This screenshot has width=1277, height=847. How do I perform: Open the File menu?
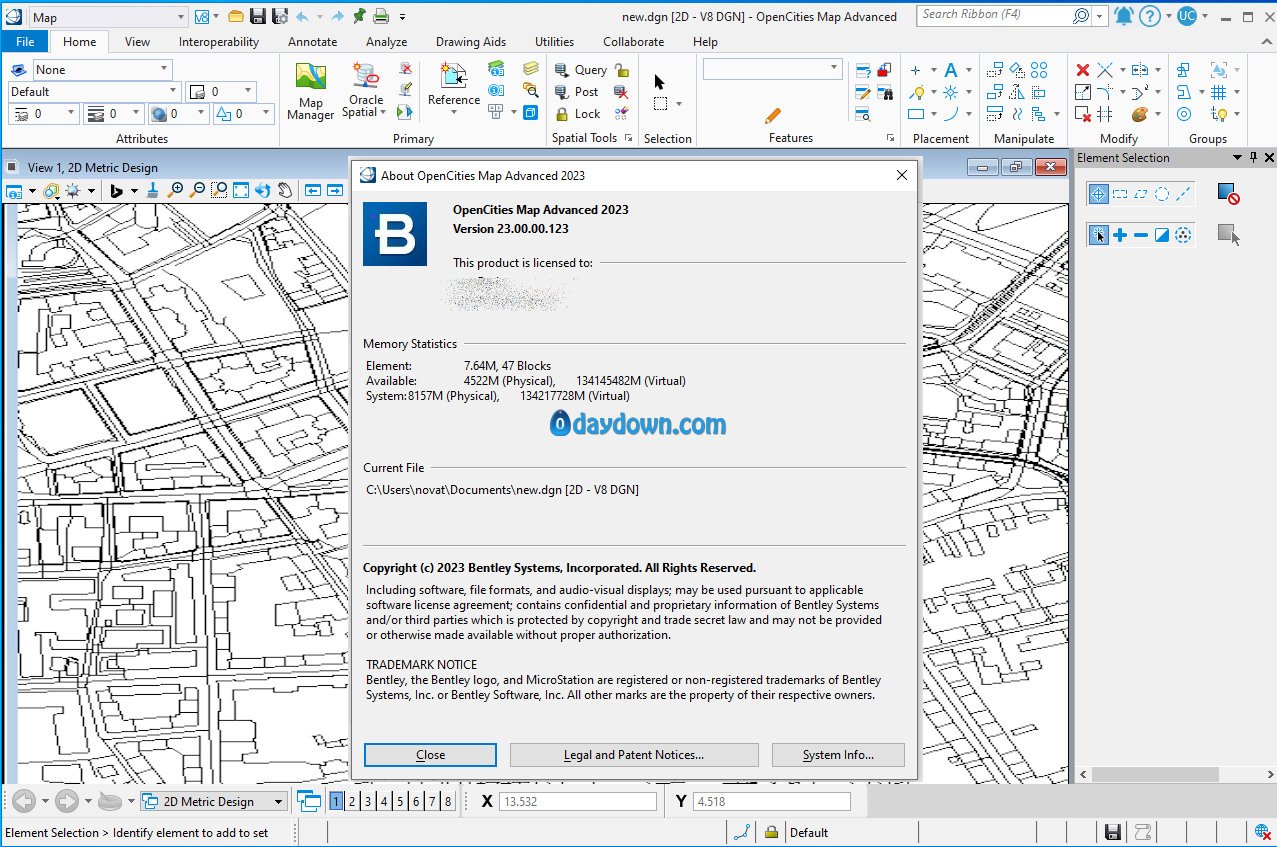pyautogui.click(x=25, y=42)
